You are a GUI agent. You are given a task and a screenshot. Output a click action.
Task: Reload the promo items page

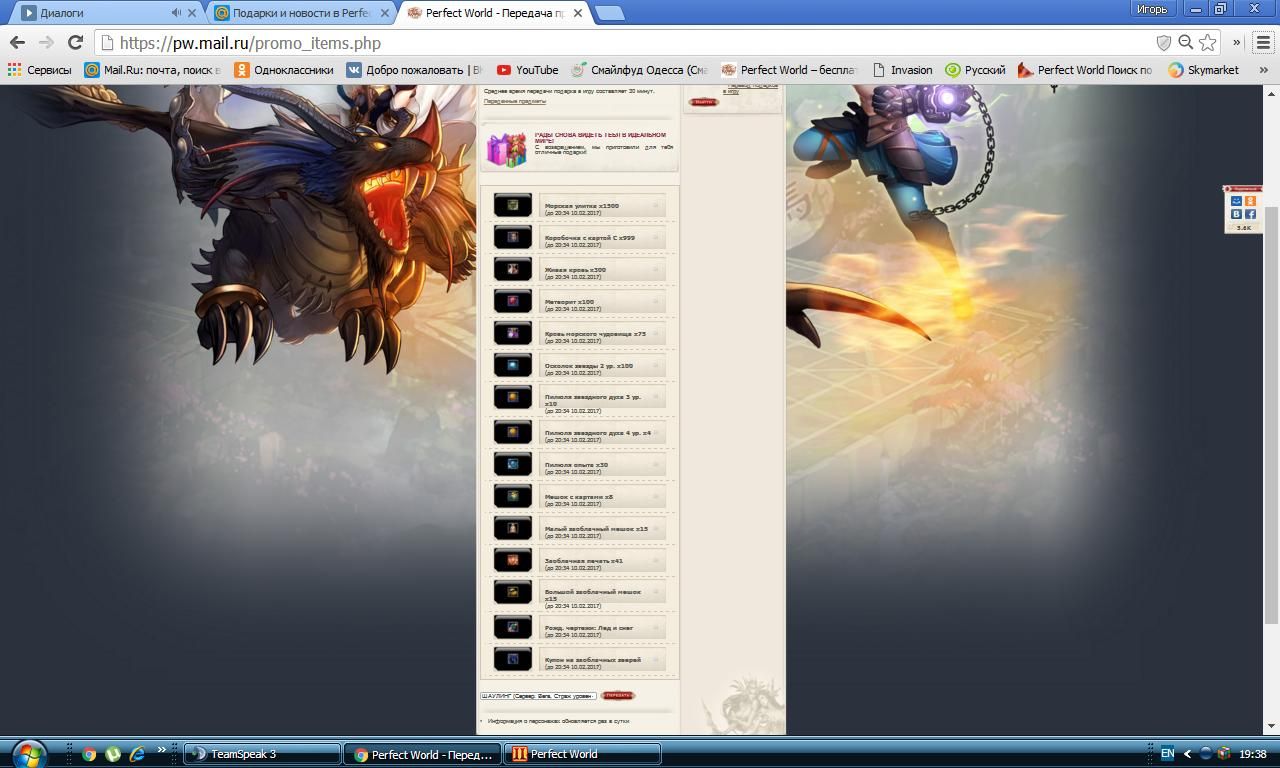pos(75,42)
